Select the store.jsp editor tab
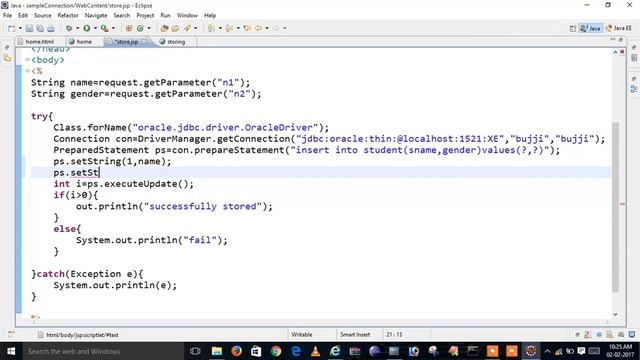The height and width of the screenshot is (360, 640). tap(126, 42)
